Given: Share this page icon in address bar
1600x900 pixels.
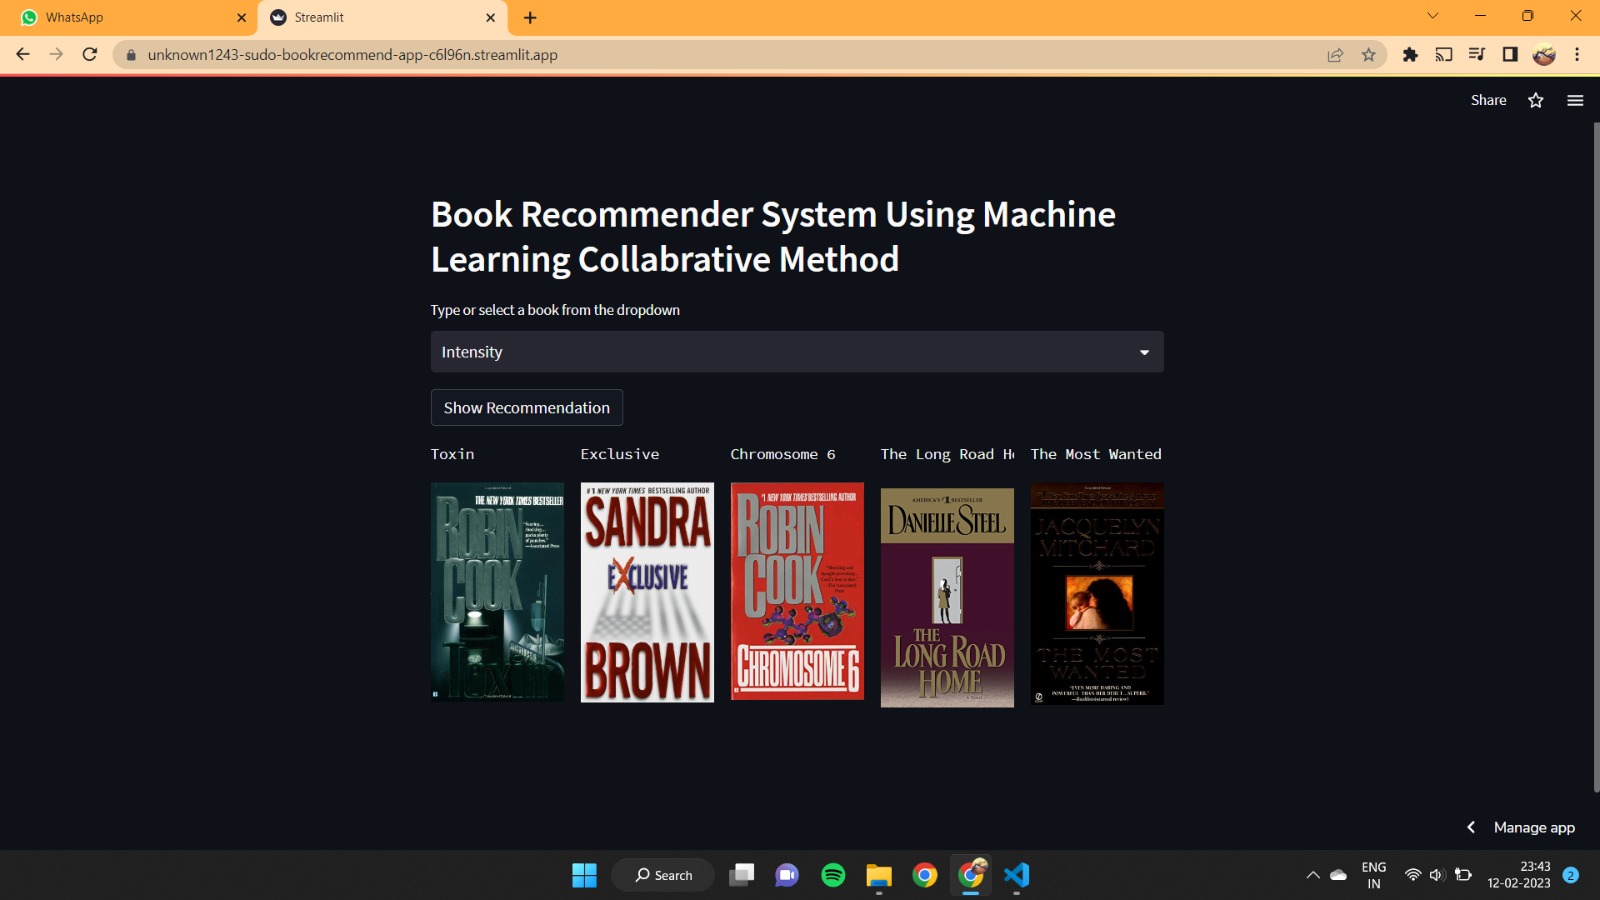Looking at the screenshot, I should [1335, 55].
